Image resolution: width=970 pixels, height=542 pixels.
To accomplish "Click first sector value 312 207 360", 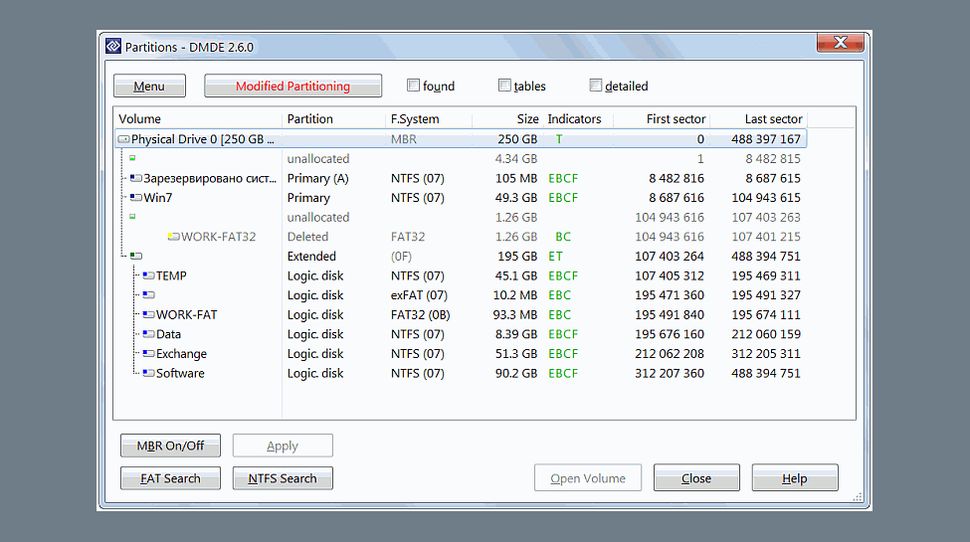I will tap(669, 373).
